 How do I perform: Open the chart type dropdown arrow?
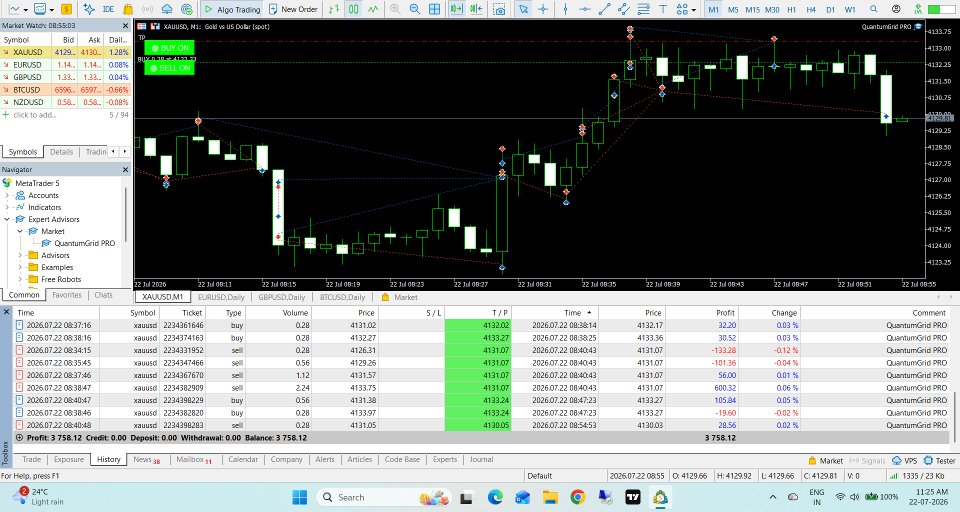[25, 10]
